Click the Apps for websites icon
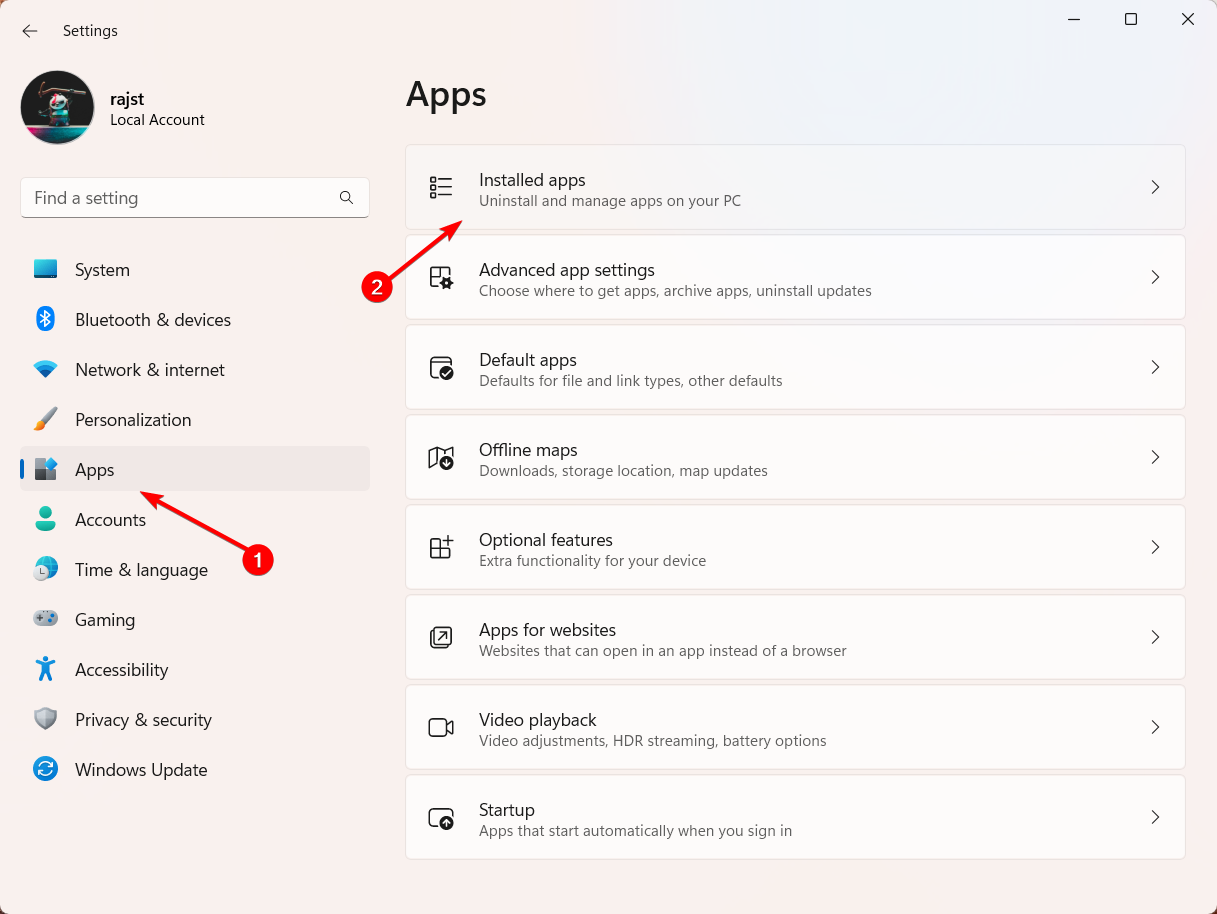This screenshot has width=1217, height=914. click(440, 637)
